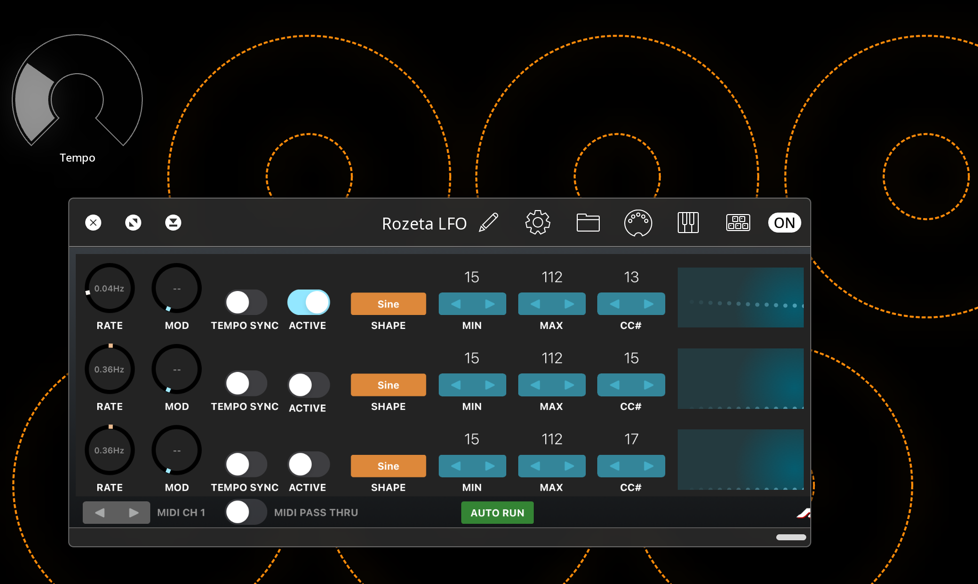Decrease MIN value on the first LFO
Viewport: 978px width, 584px height.
(x=455, y=304)
